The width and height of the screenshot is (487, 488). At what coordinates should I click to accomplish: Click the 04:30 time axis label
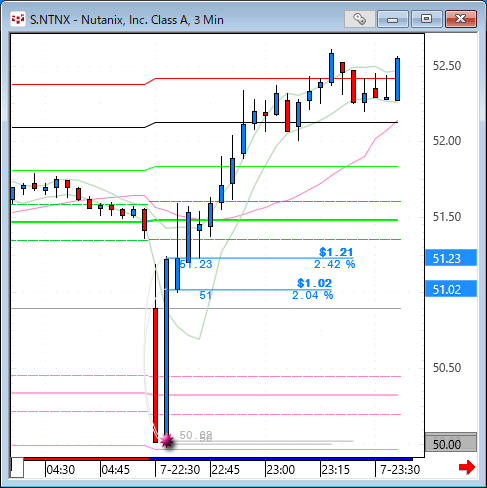point(61,470)
